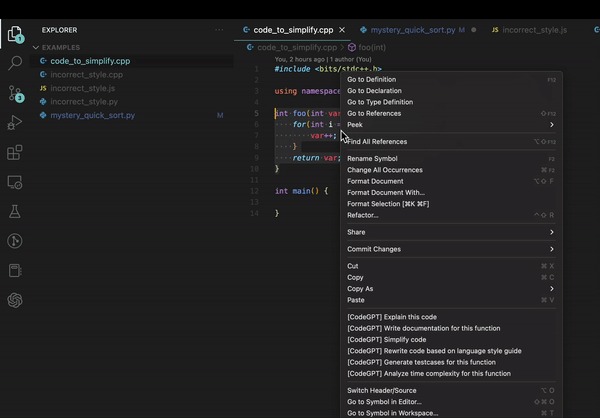Choose Go to Declaration
600x418 pixels.
tap(451, 91)
